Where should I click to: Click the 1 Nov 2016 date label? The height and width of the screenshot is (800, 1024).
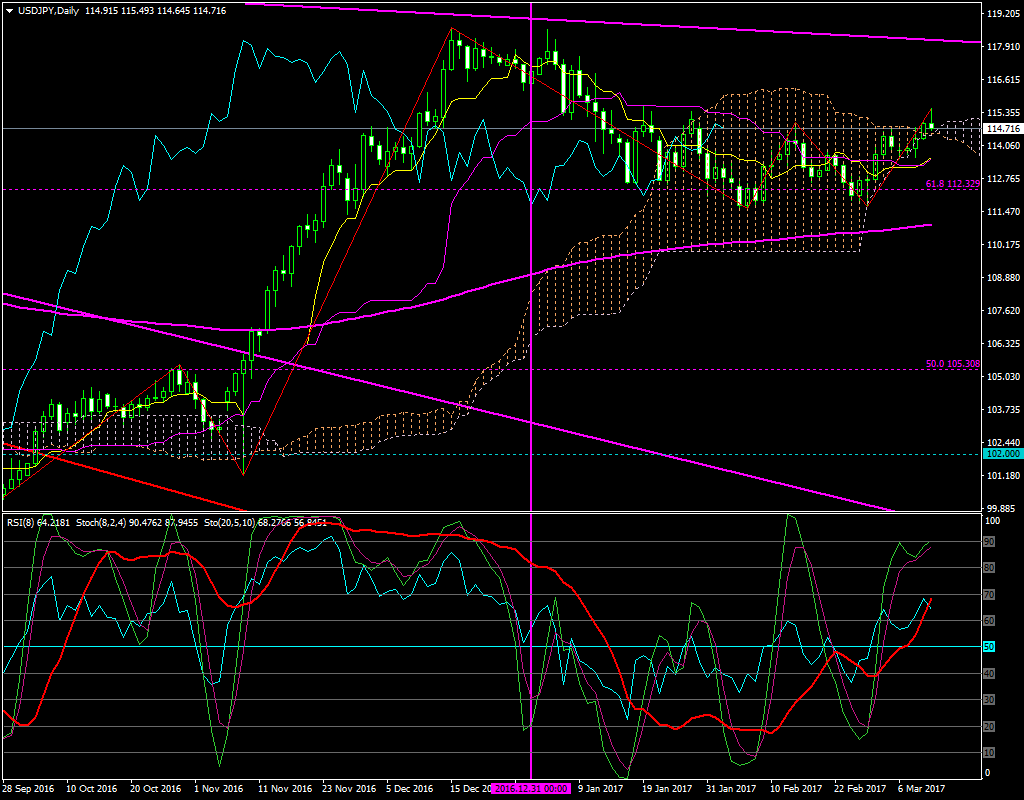[x=219, y=789]
